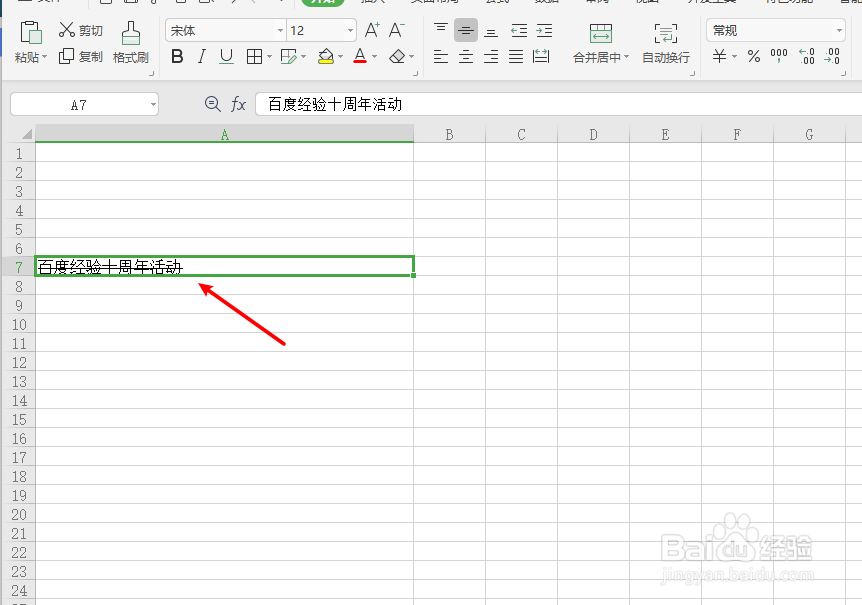Click the draw border table style icon

289,56
